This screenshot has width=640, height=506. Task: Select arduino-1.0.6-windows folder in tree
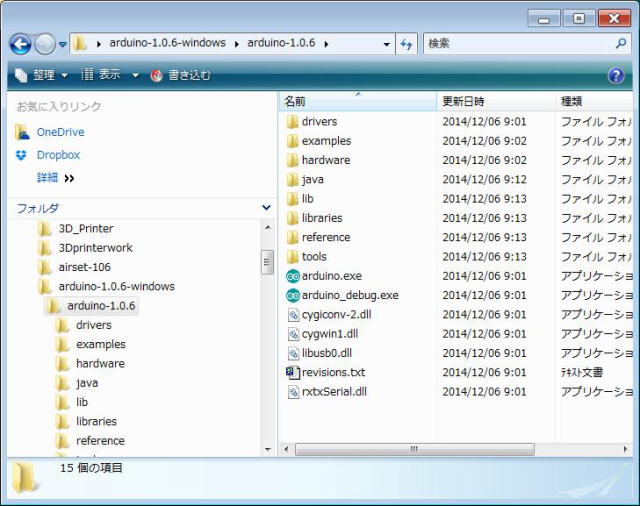coord(116,286)
